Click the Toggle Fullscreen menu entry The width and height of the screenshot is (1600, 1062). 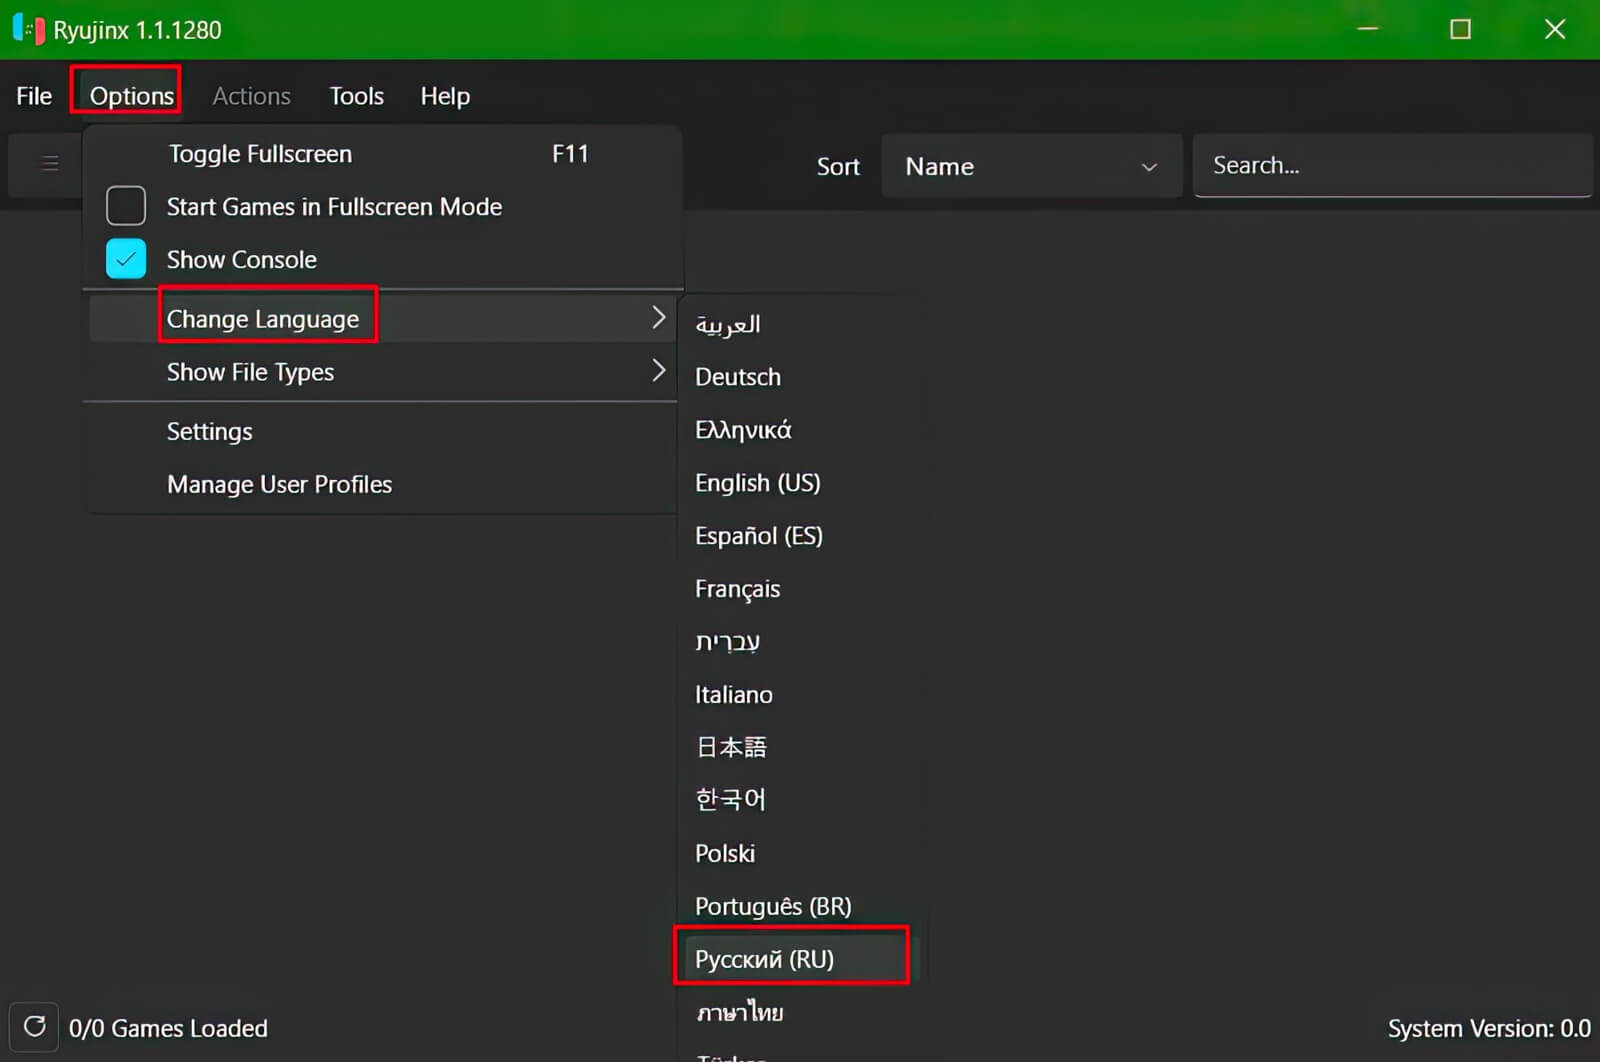260,154
